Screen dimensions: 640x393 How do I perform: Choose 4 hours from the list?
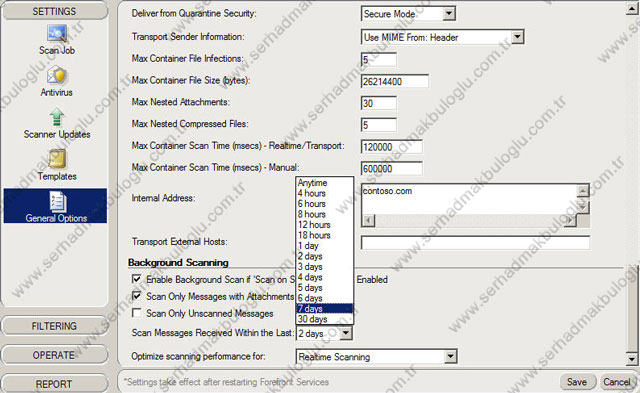click(324, 193)
